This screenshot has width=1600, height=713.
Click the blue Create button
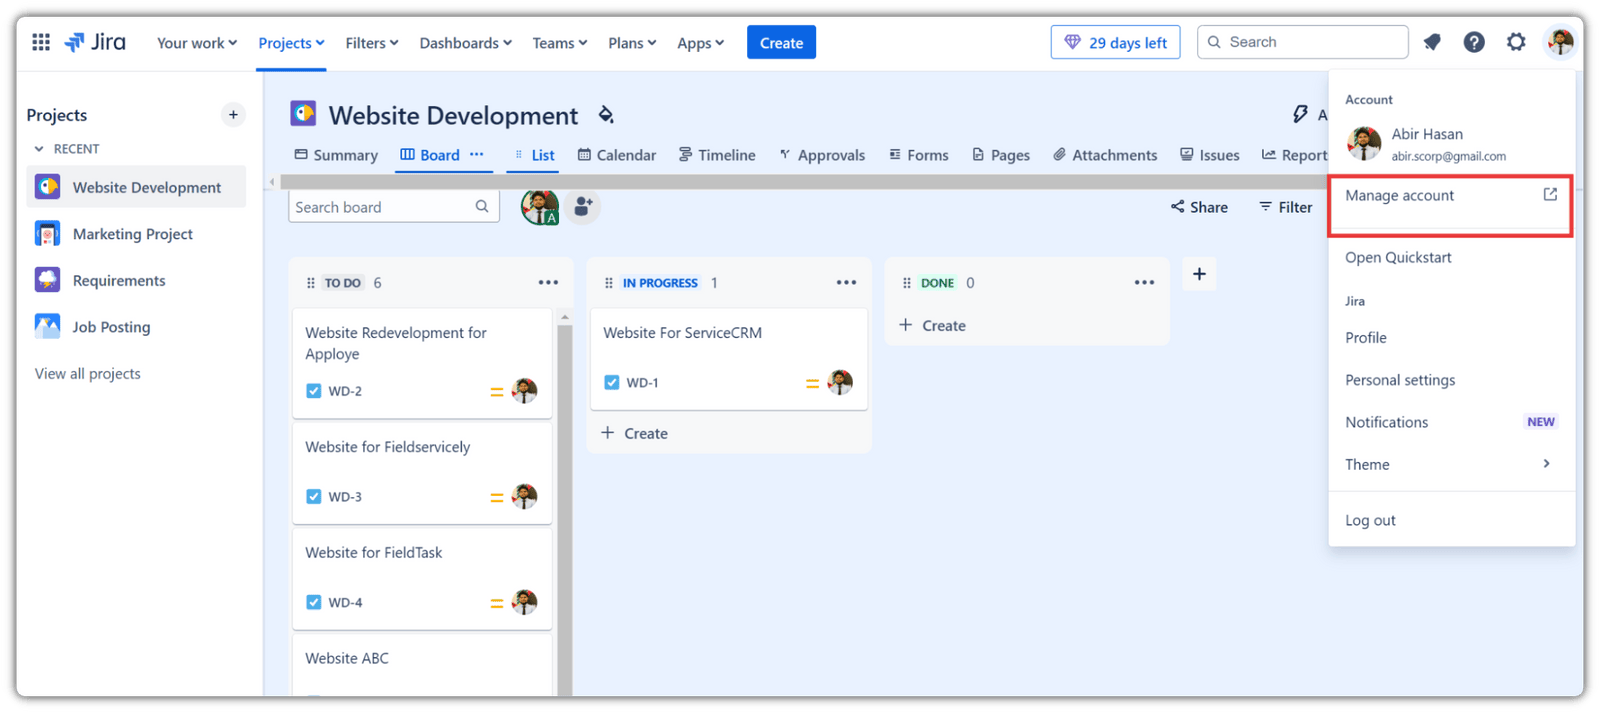pyautogui.click(x=781, y=43)
